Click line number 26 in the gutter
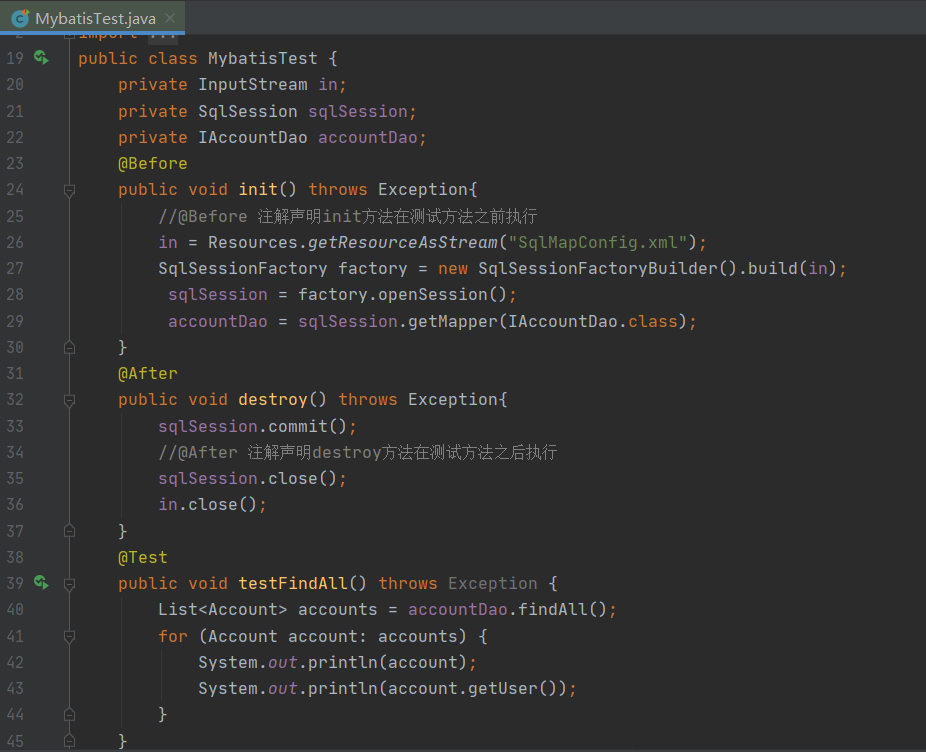This screenshot has height=752, width=926. (15, 242)
